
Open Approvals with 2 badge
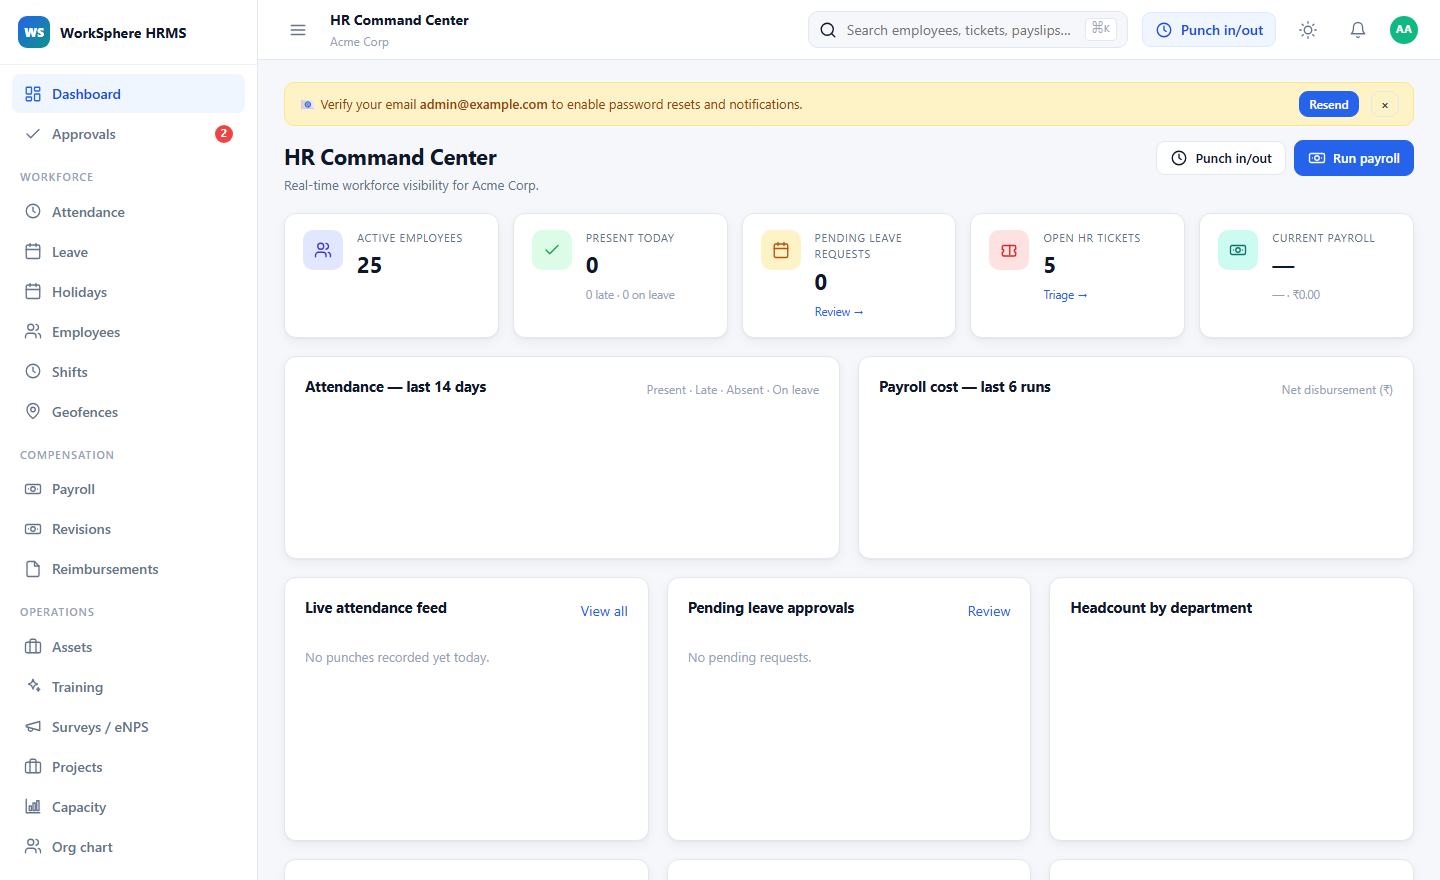[x=128, y=134]
